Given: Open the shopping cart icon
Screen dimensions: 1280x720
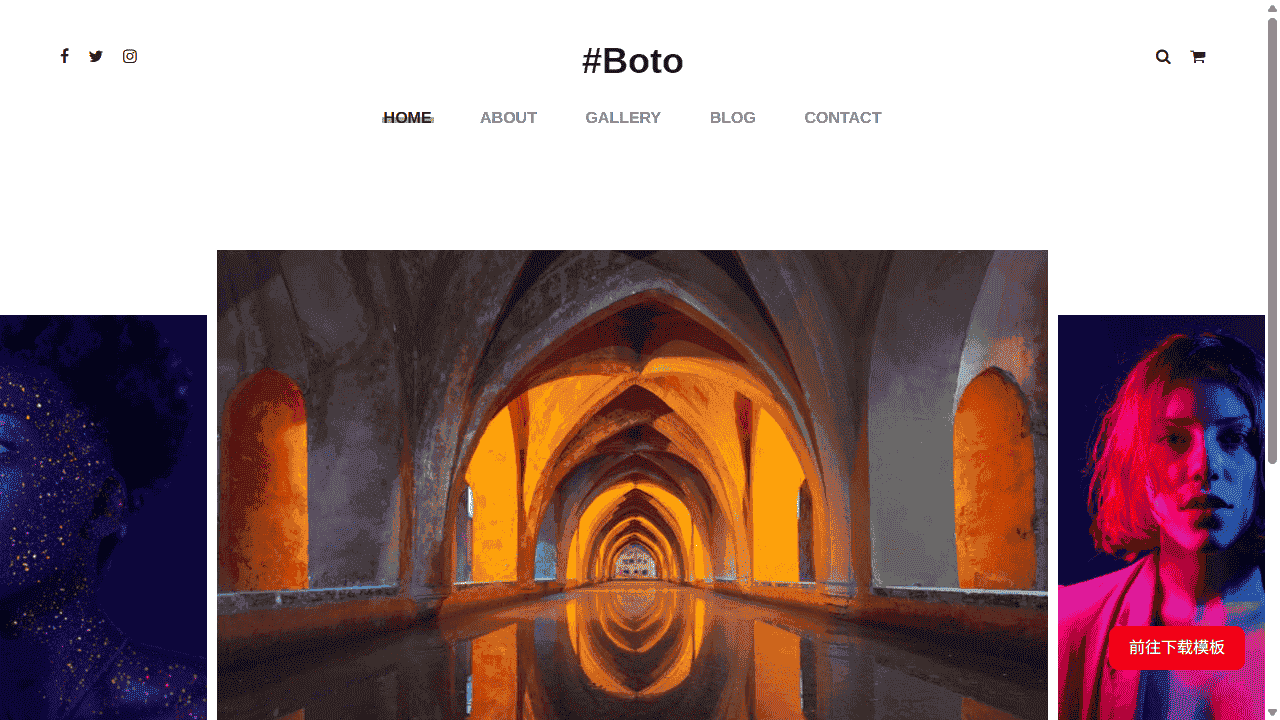Looking at the screenshot, I should 1197,57.
